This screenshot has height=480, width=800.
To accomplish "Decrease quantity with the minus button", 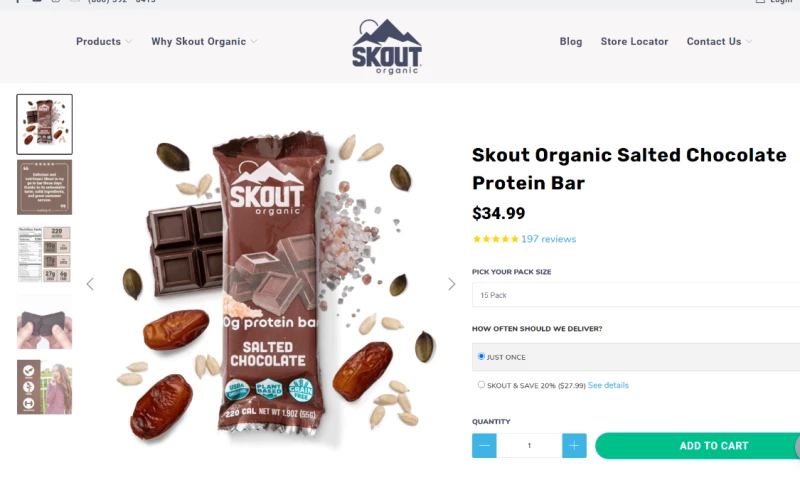I will click(x=484, y=446).
